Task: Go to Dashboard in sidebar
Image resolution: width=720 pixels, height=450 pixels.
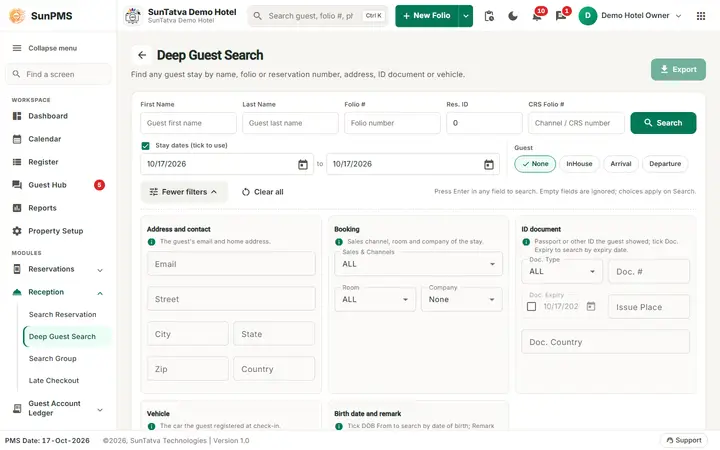Action: (58, 116)
